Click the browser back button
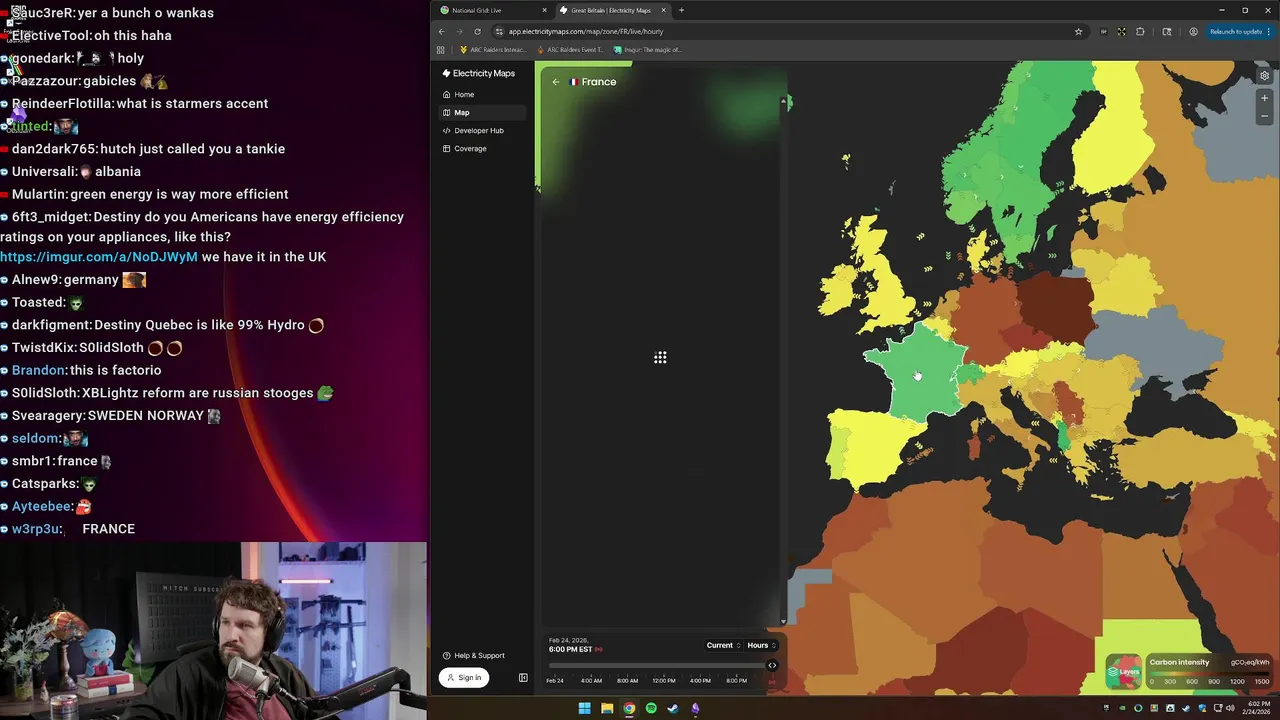The height and width of the screenshot is (720, 1280). (x=442, y=31)
